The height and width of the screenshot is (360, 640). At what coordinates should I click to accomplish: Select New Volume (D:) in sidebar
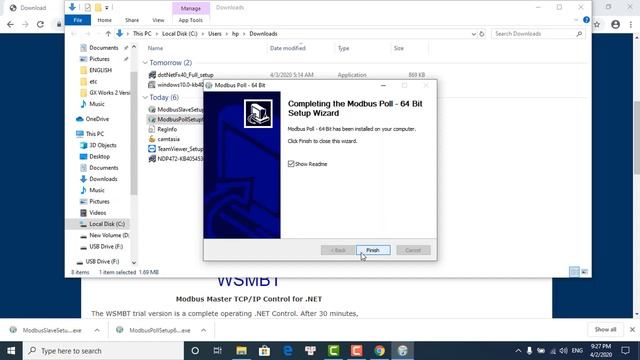(109, 235)
